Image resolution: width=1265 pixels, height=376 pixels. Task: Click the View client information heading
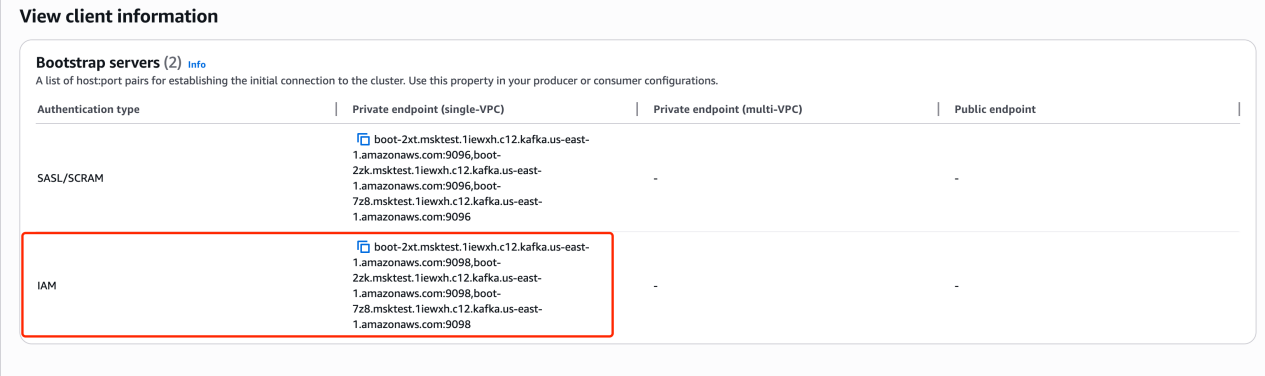[x=119, y=16]
